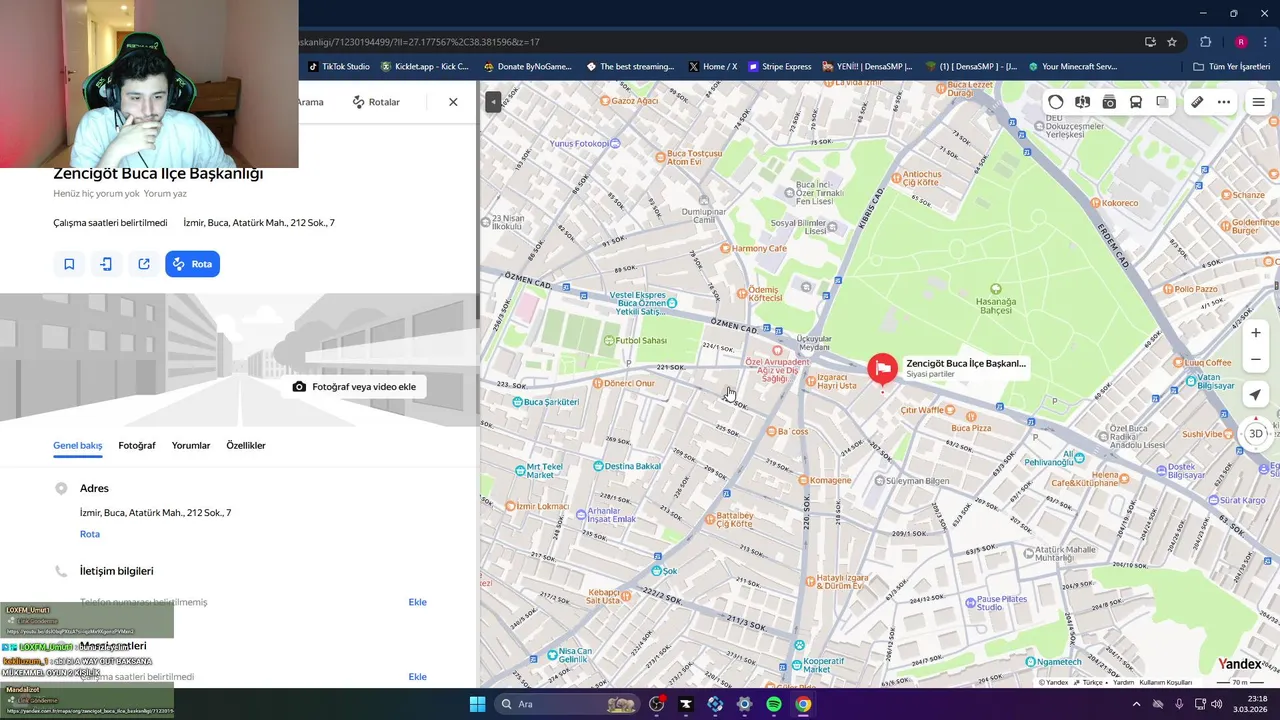1280x720 pixels.
Task: Share the place via share icon
Action: (144, 264)
